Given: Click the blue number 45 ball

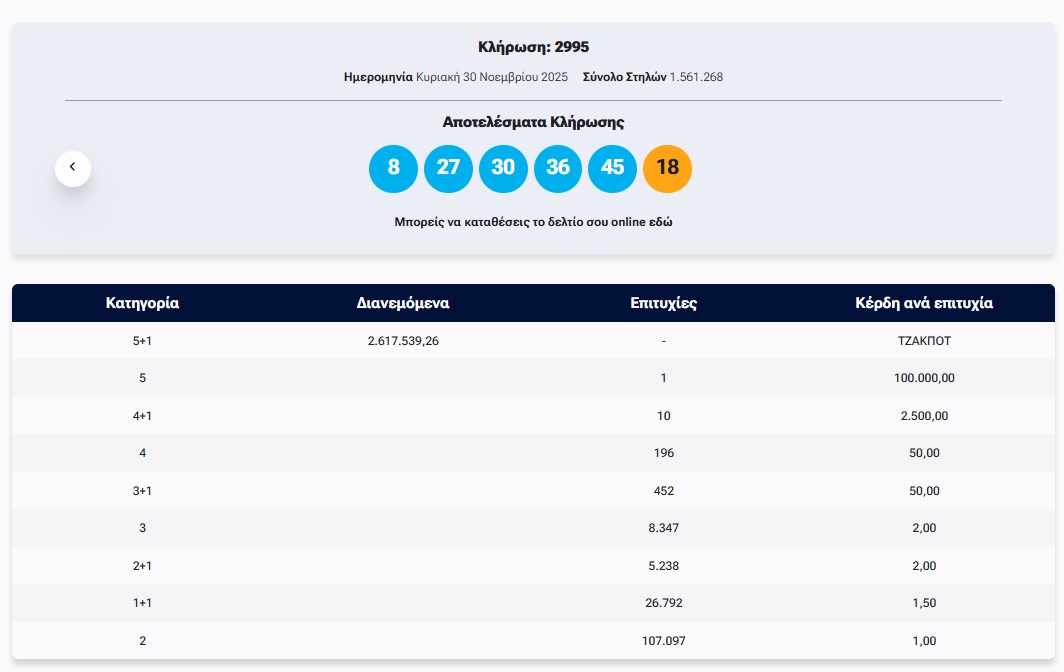Looking at the screenshot, I should coord(612,168).
